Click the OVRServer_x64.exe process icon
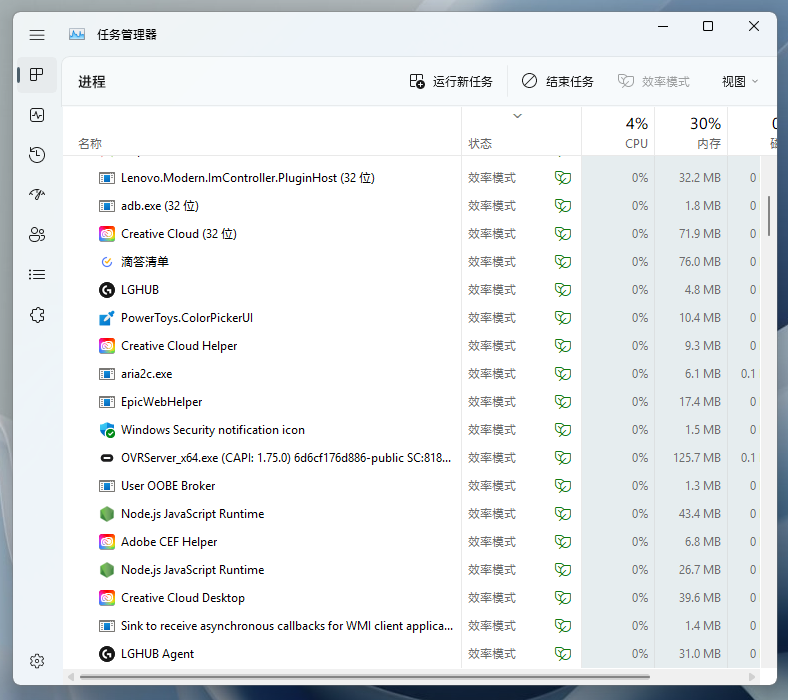The width and height of the screenshot is (788, 700). click(x=107, y=458)
